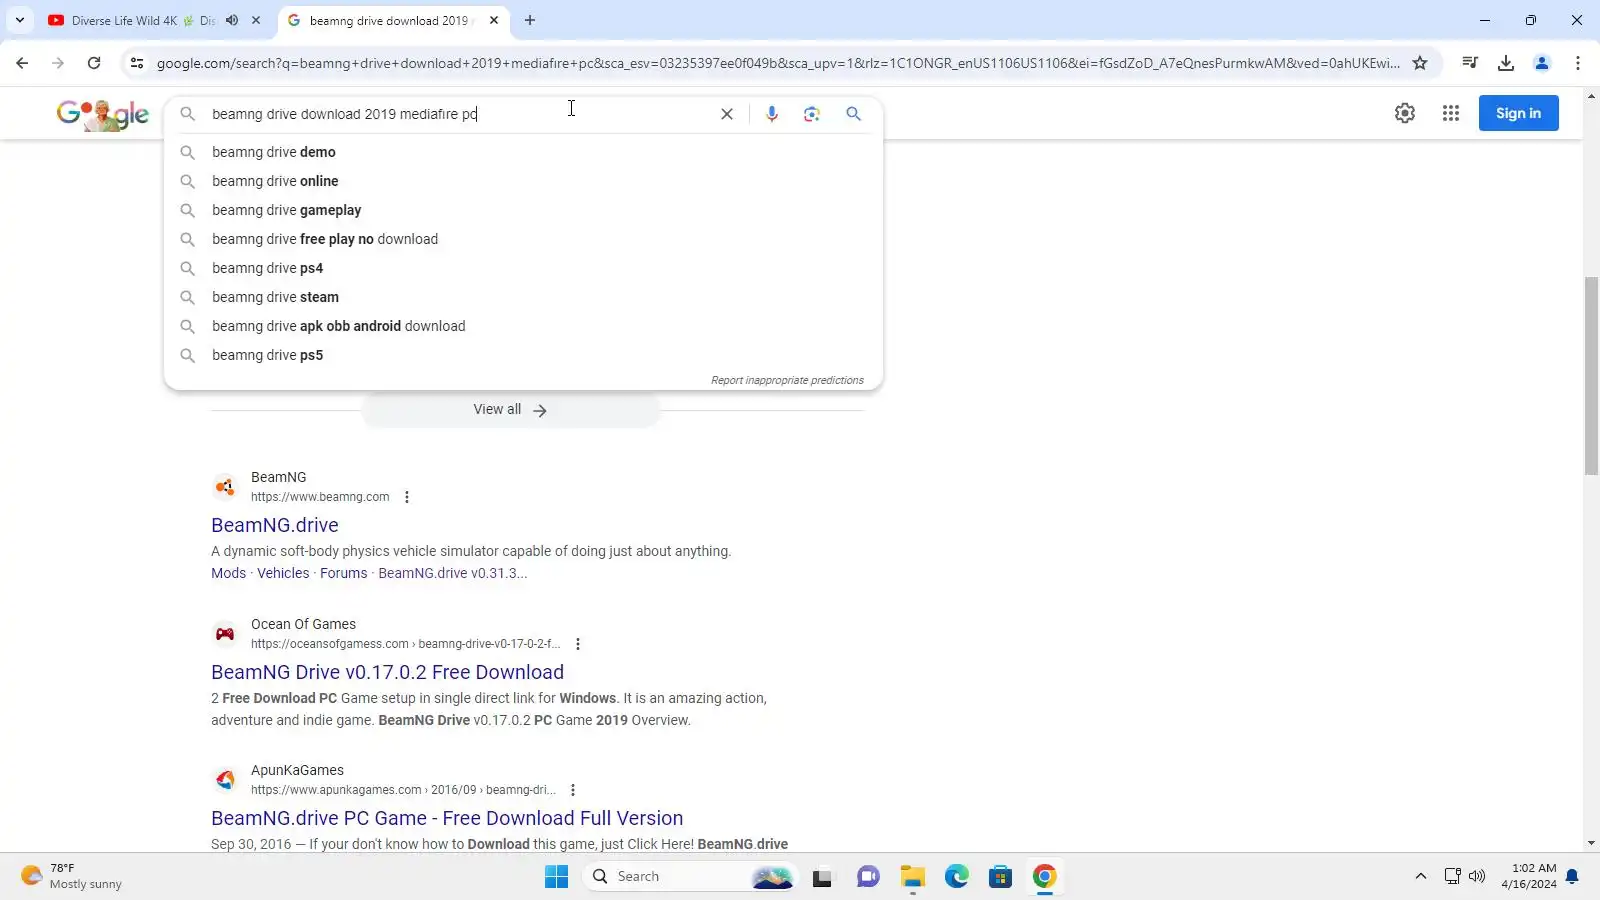Open the Google apps grid

click(x=1451, y=113)
